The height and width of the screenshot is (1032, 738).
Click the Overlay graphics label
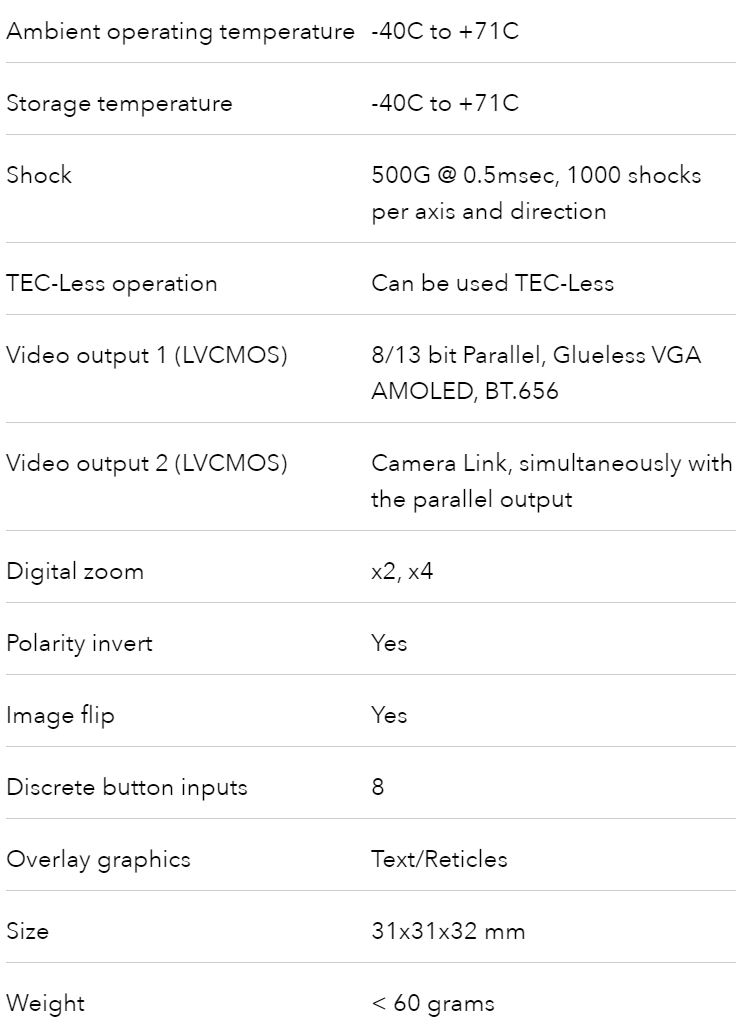(99, 859)
